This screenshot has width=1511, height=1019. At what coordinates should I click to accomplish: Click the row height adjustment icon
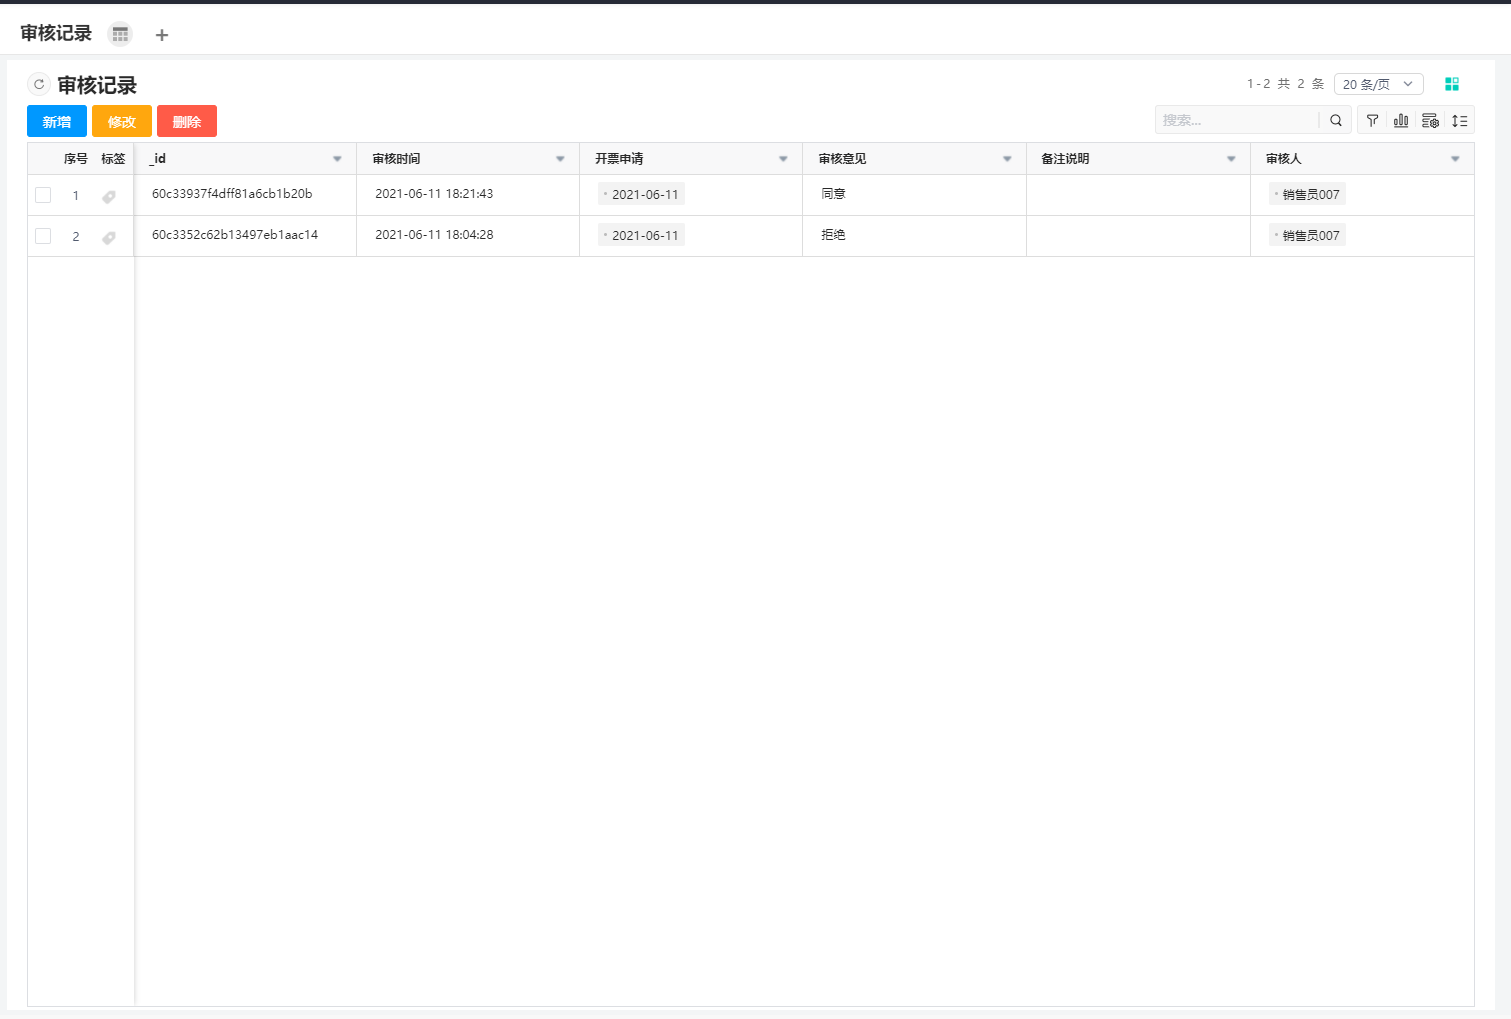coord(1459,120)
